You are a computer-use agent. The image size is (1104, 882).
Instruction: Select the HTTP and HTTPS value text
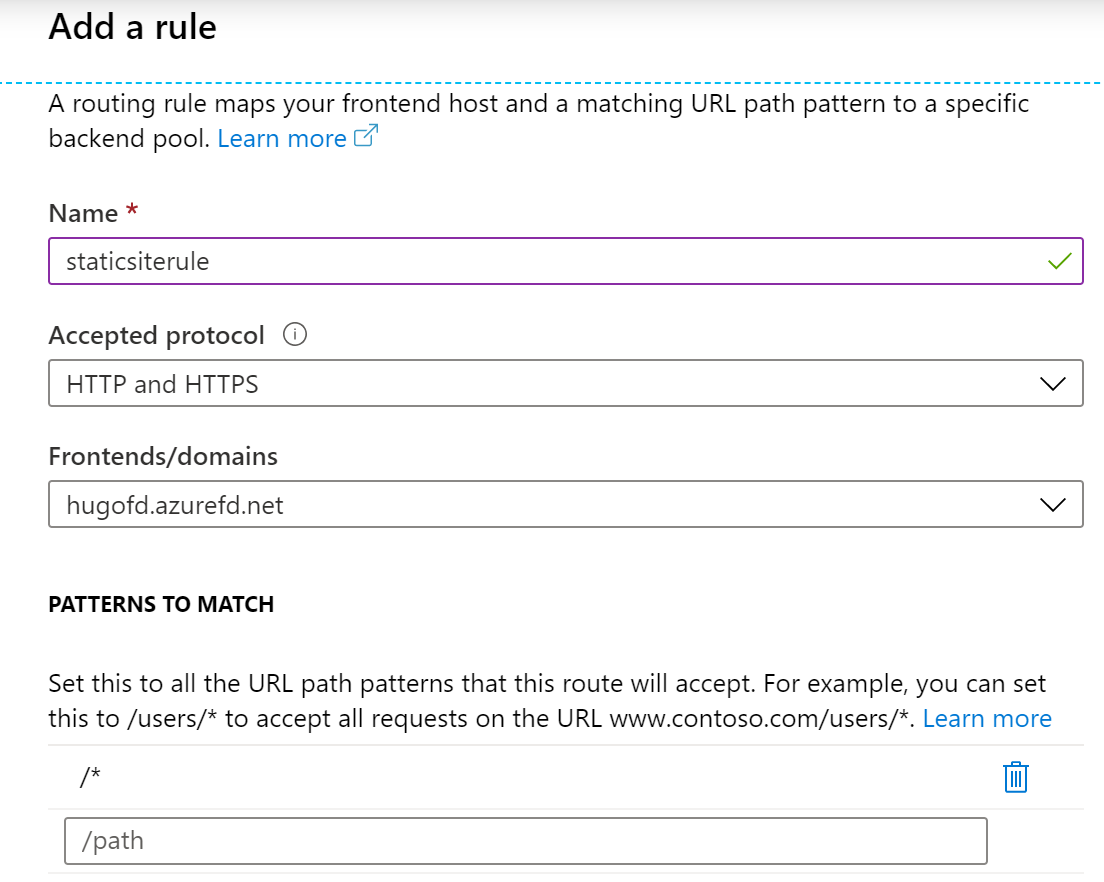click(x=162, y=384)
